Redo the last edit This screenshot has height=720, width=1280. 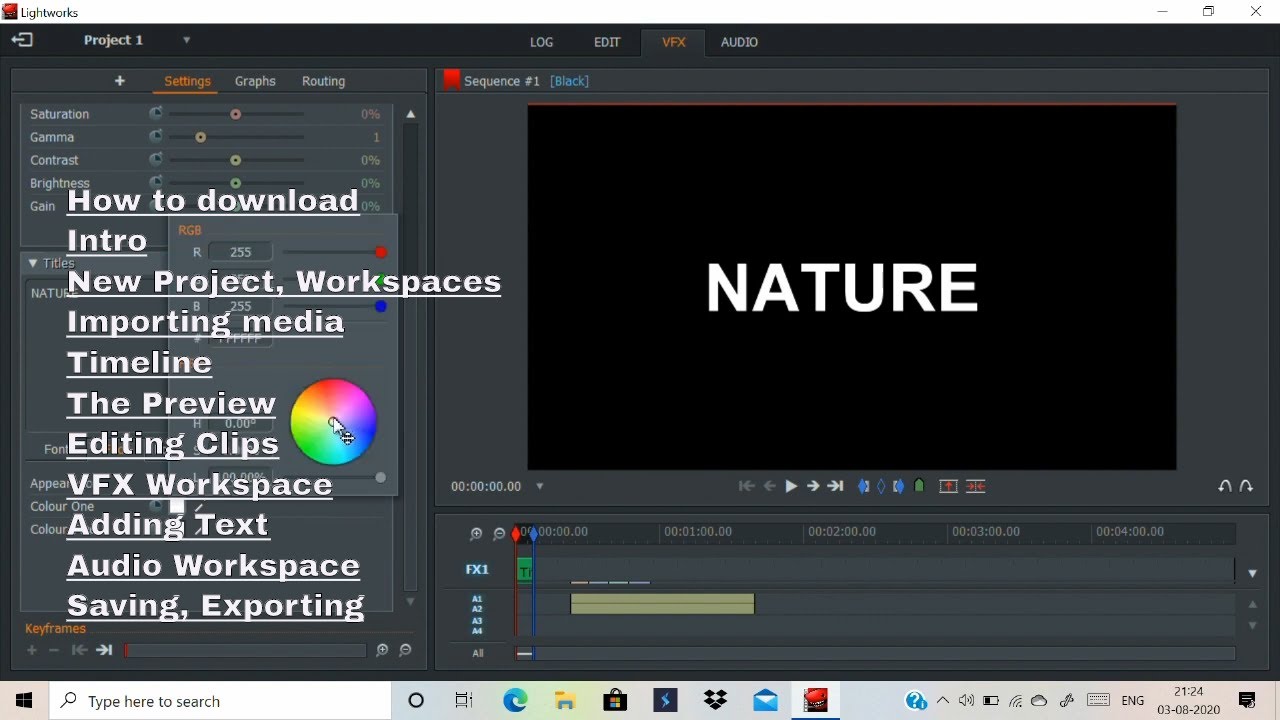pyautogui.click(x=1247, y=487)
